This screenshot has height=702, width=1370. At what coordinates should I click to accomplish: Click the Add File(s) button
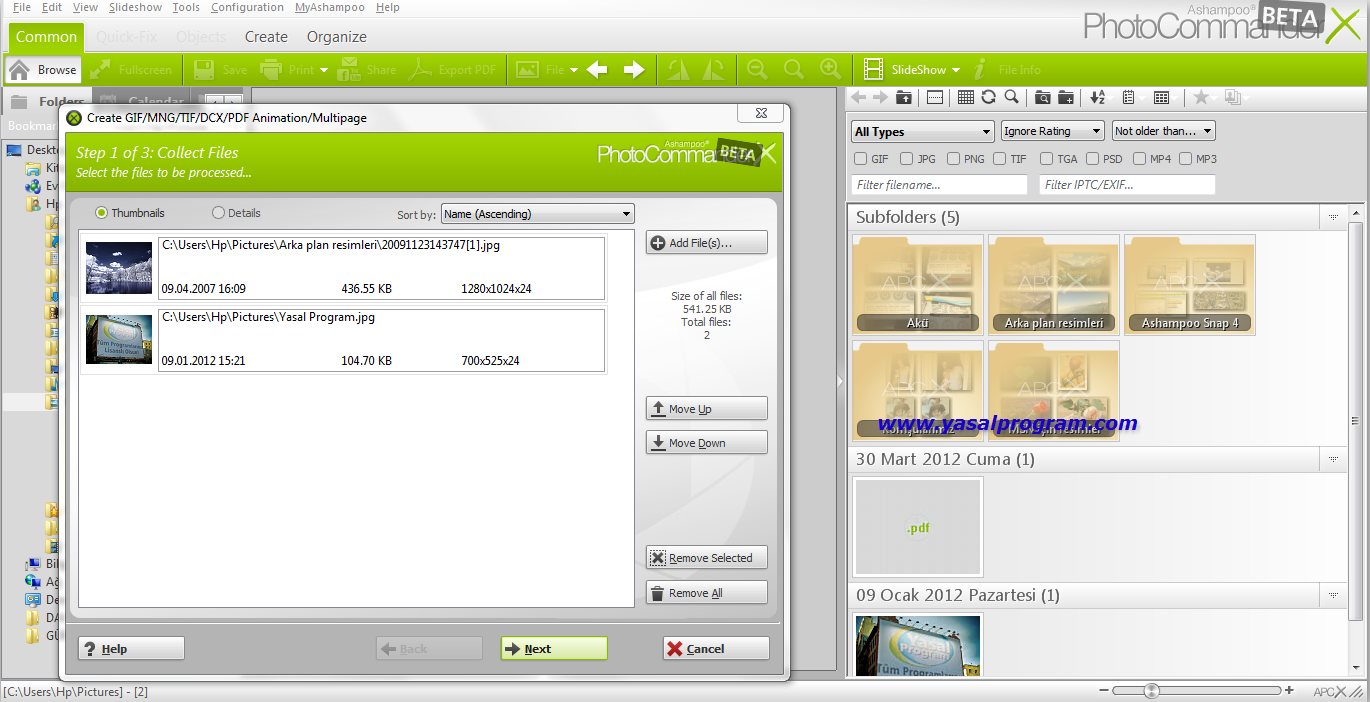coord(706,243)
